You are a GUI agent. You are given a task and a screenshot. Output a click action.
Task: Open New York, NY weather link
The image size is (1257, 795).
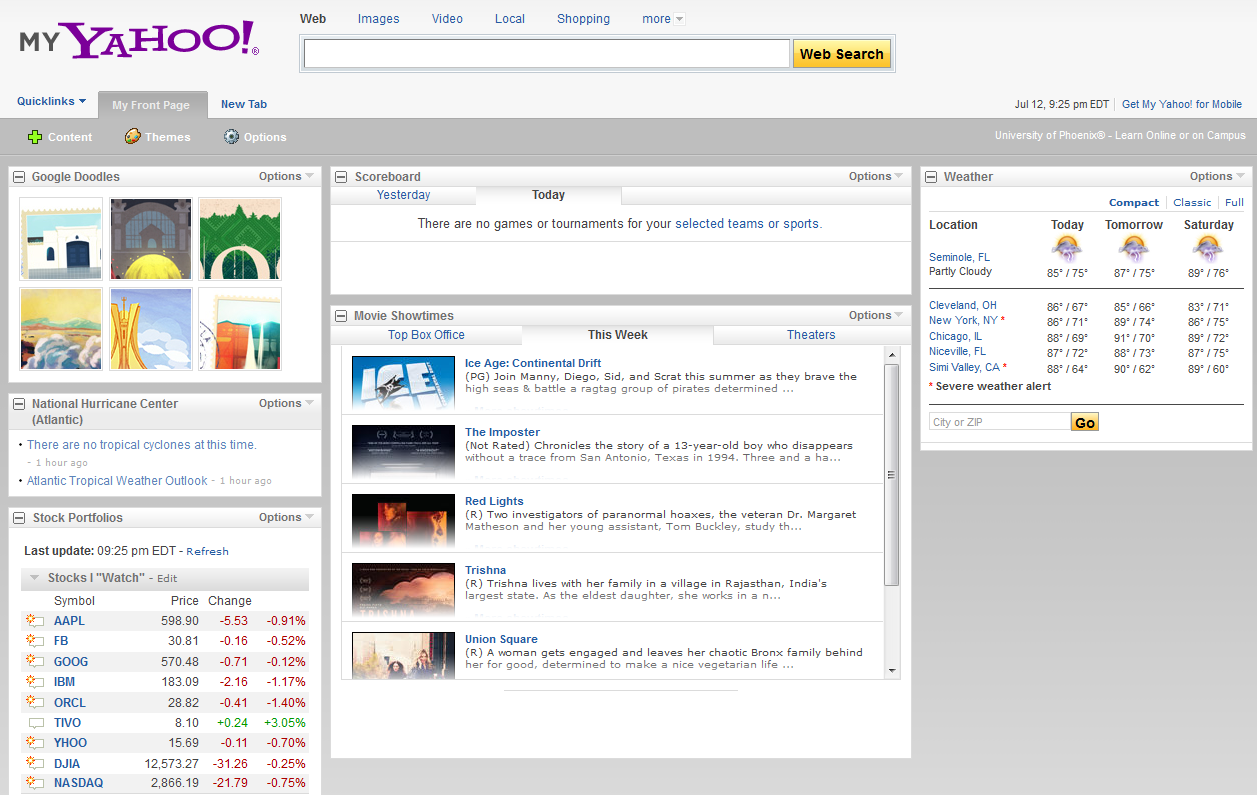pos(963,320)
